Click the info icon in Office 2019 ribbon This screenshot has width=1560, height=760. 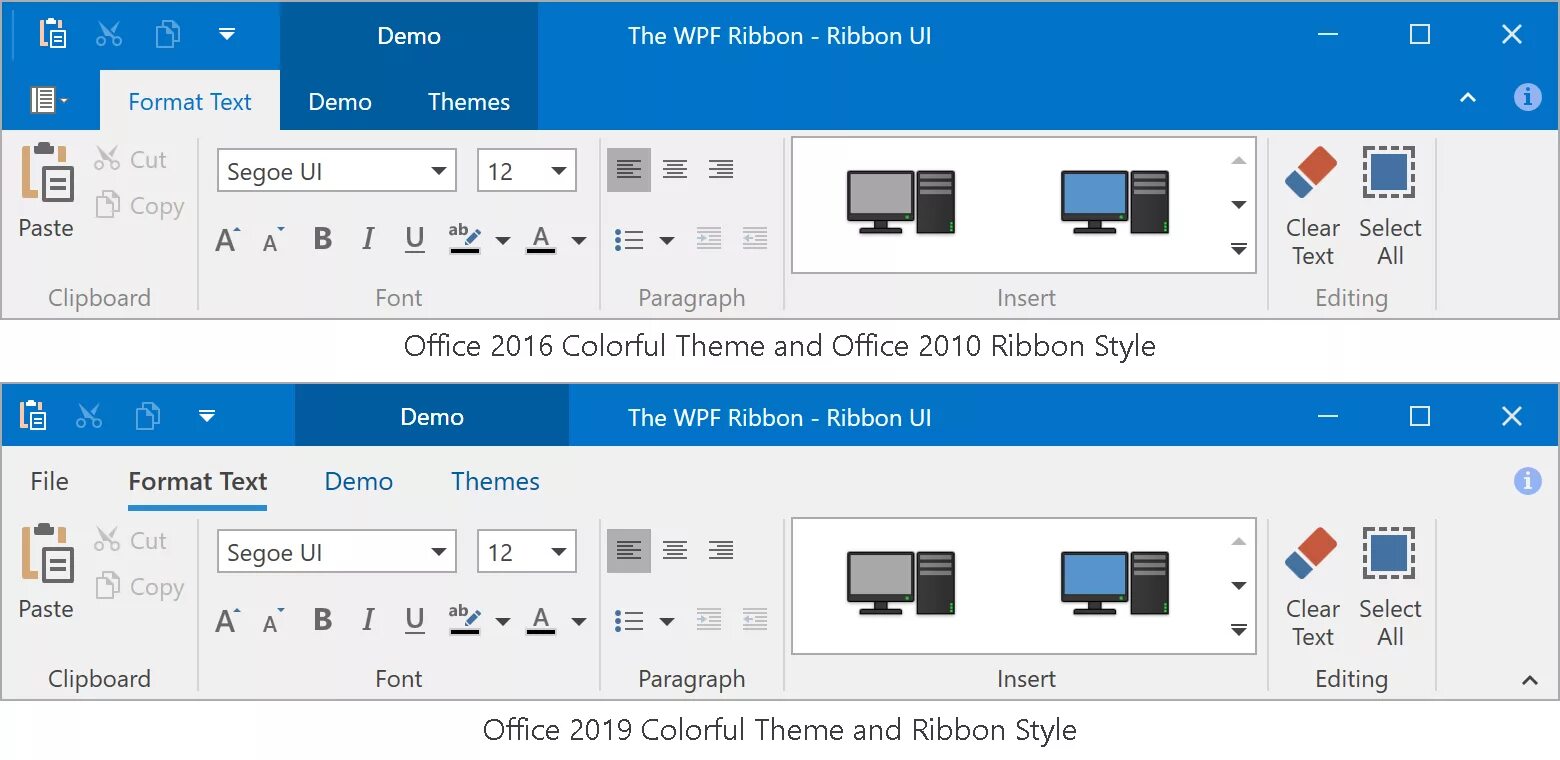tap(1527, 481)
